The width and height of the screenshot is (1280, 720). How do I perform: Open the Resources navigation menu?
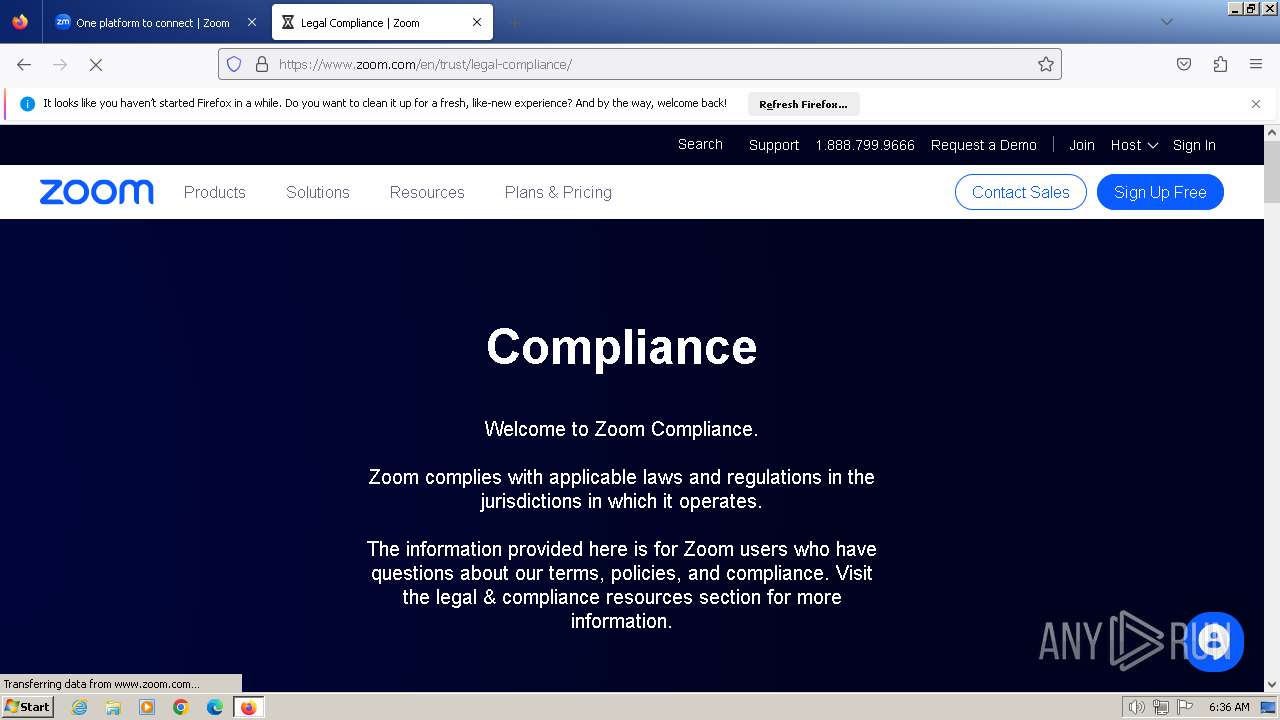427,192
